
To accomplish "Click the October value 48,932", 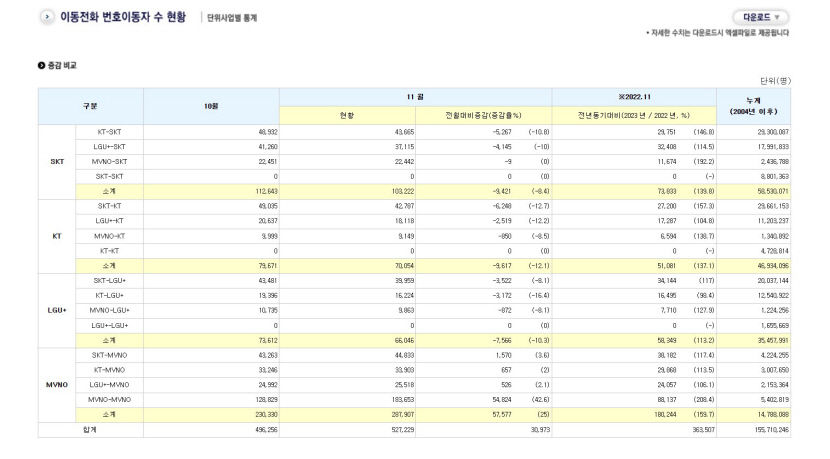I will [268, 132].
